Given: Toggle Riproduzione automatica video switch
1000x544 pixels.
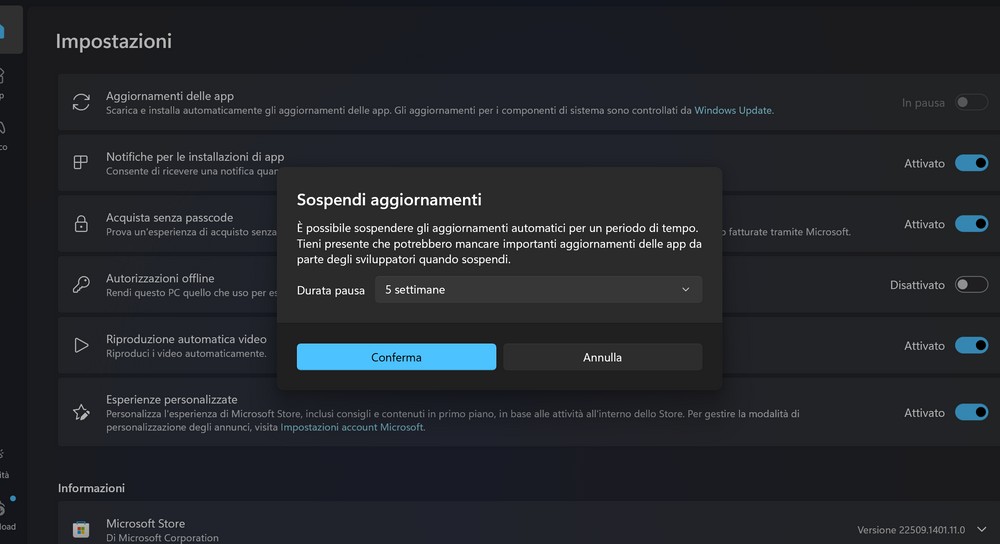Looking at the screenshot, I should [x=970, y=345].
